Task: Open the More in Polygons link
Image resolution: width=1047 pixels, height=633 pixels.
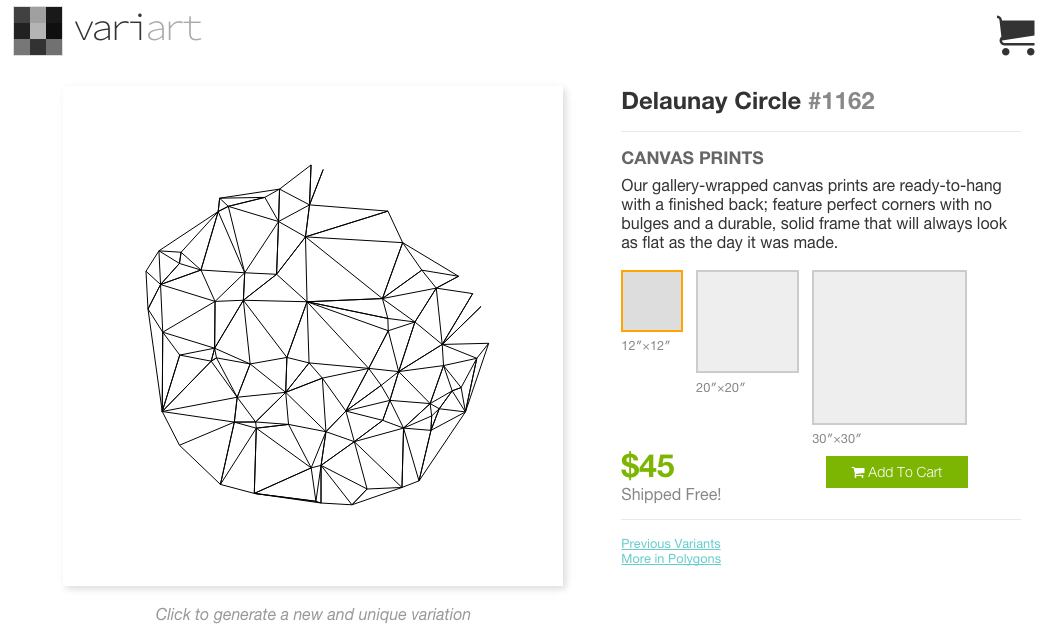Action: tap(671, 559)
